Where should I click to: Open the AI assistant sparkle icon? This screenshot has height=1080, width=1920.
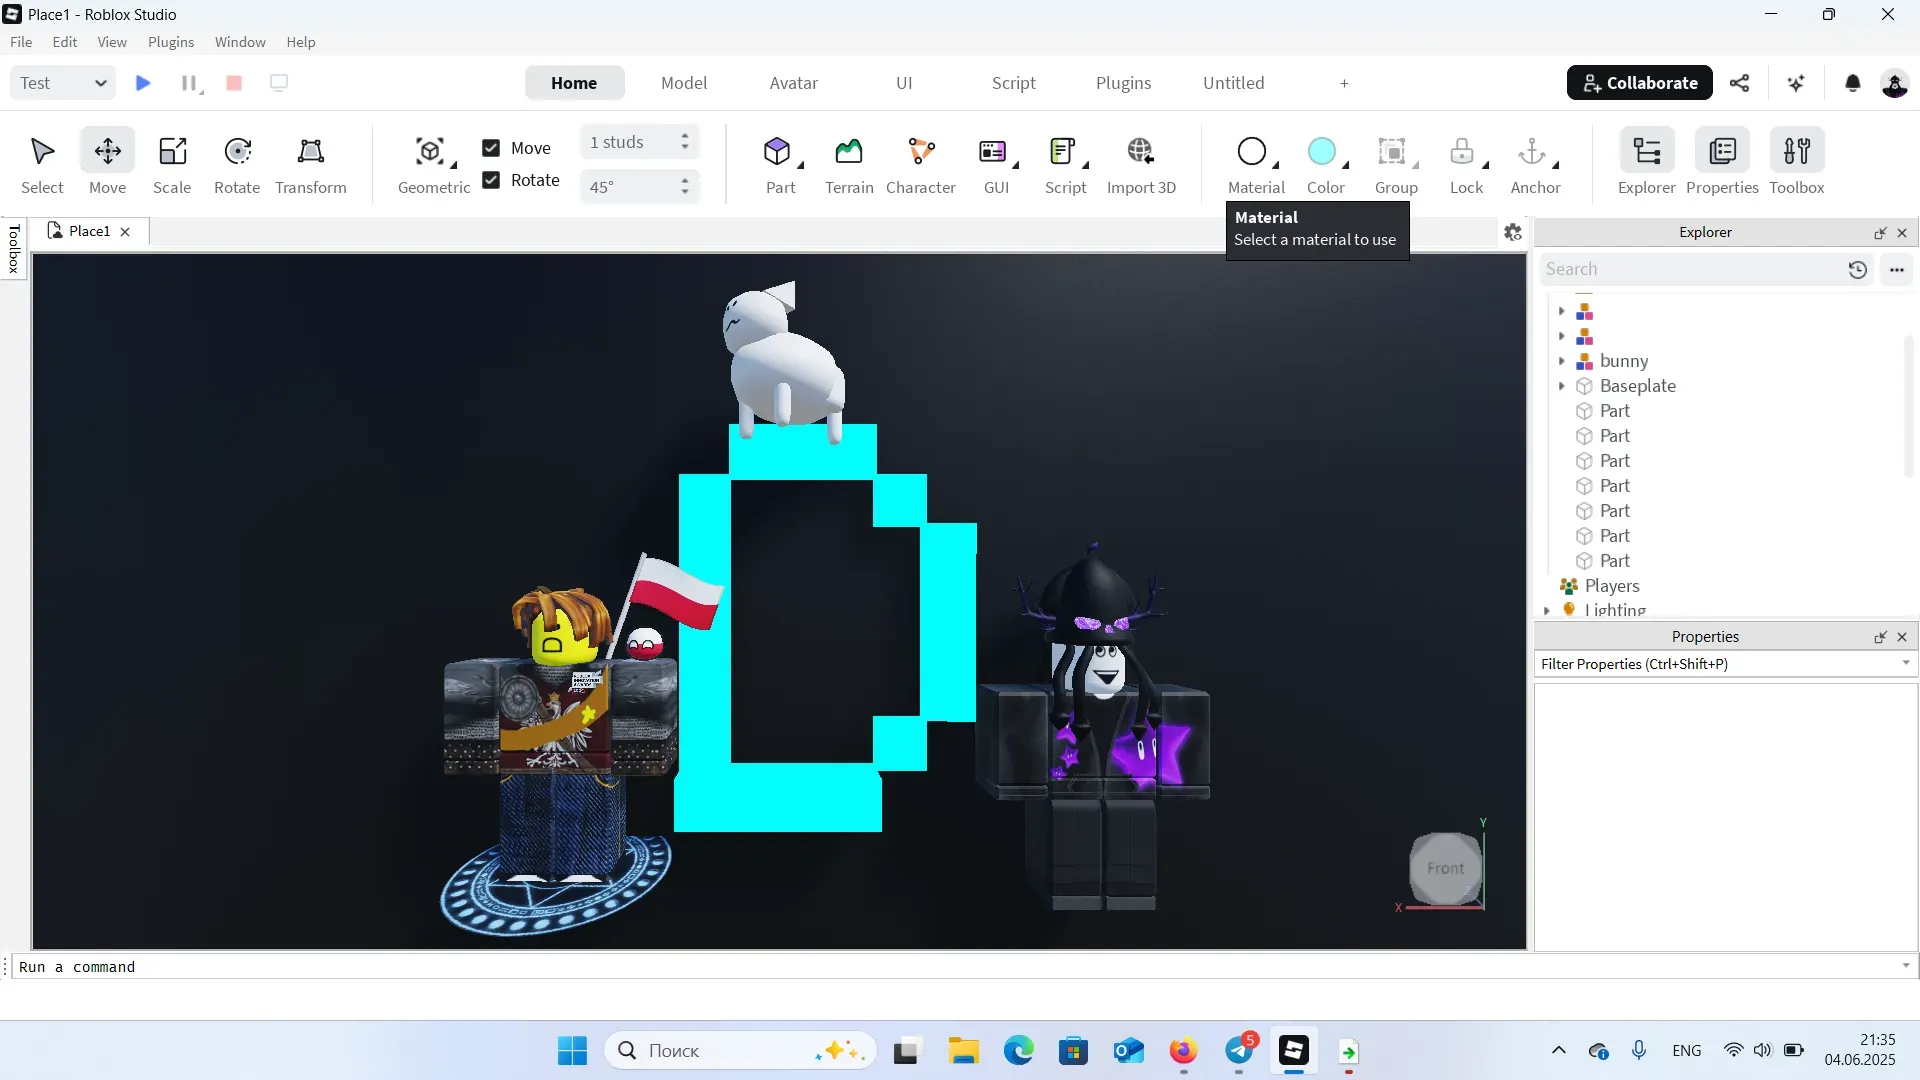pyautogui.click(x=1796, y=83)
